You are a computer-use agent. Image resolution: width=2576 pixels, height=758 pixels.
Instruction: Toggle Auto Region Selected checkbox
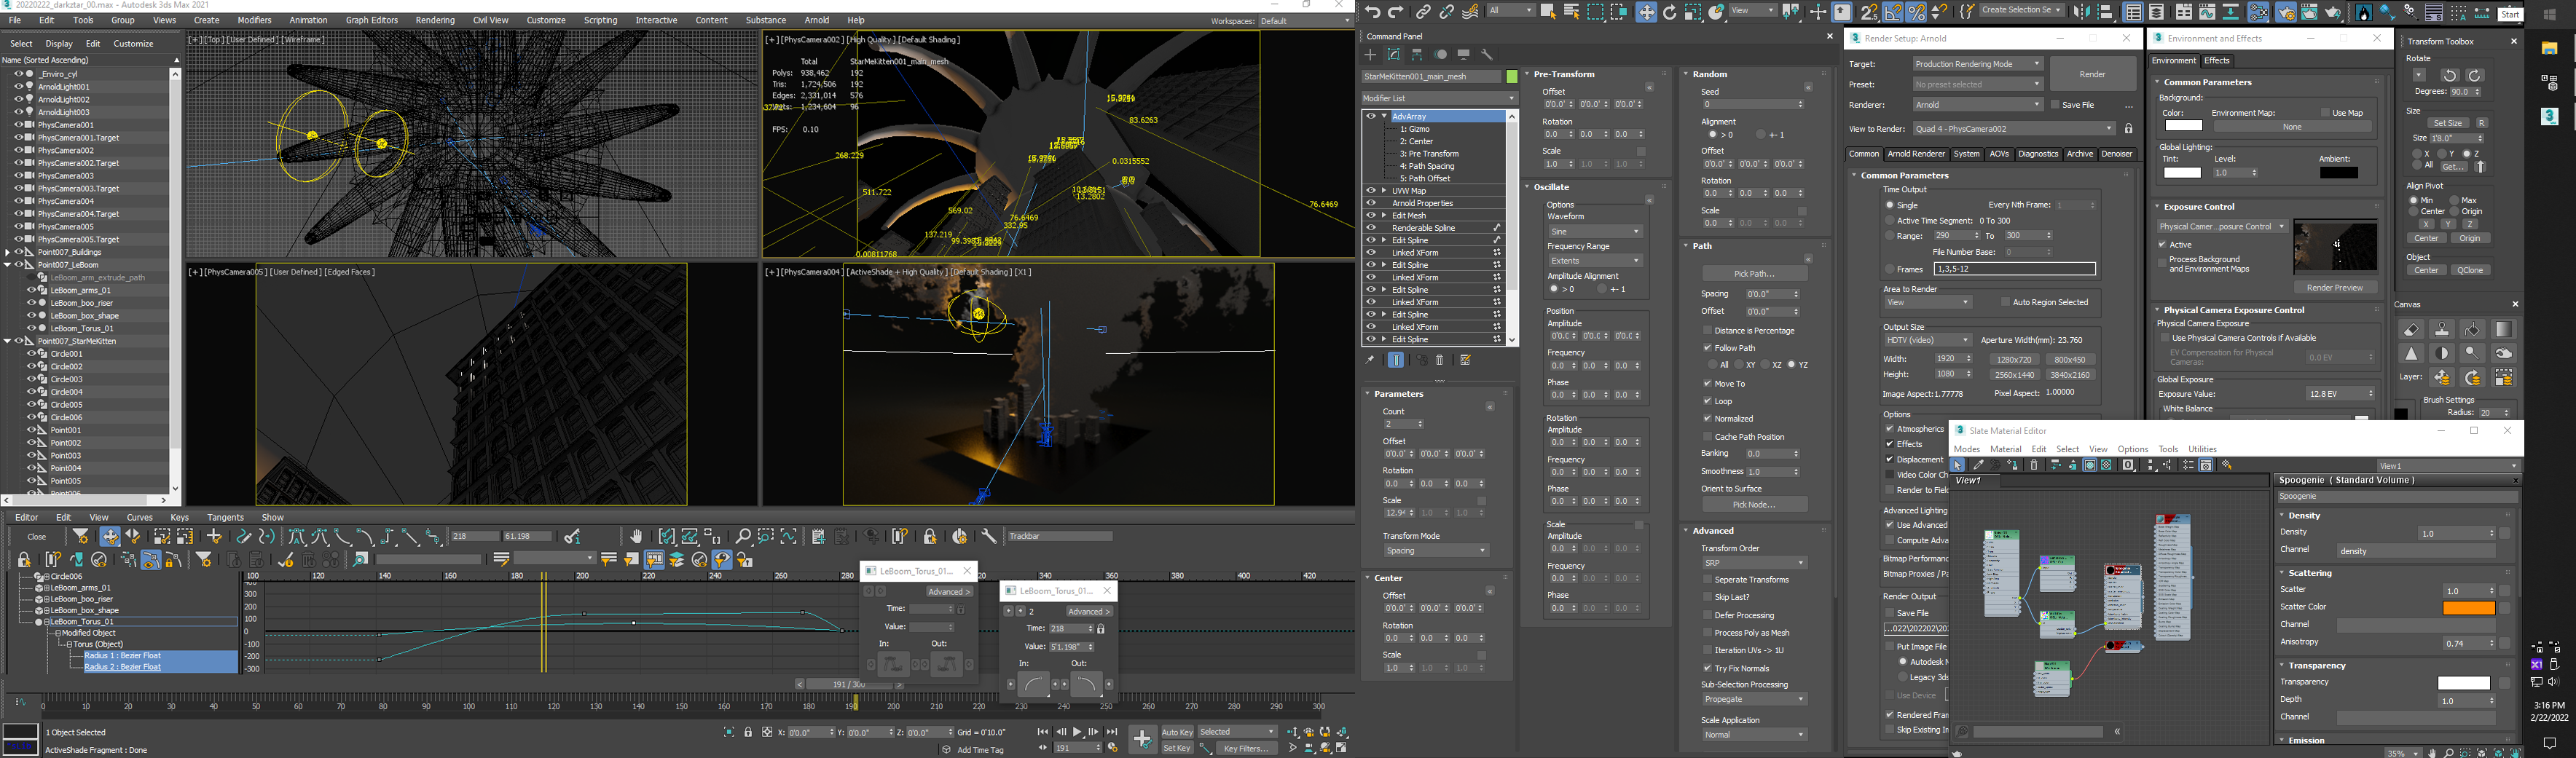click(2006, 302)
